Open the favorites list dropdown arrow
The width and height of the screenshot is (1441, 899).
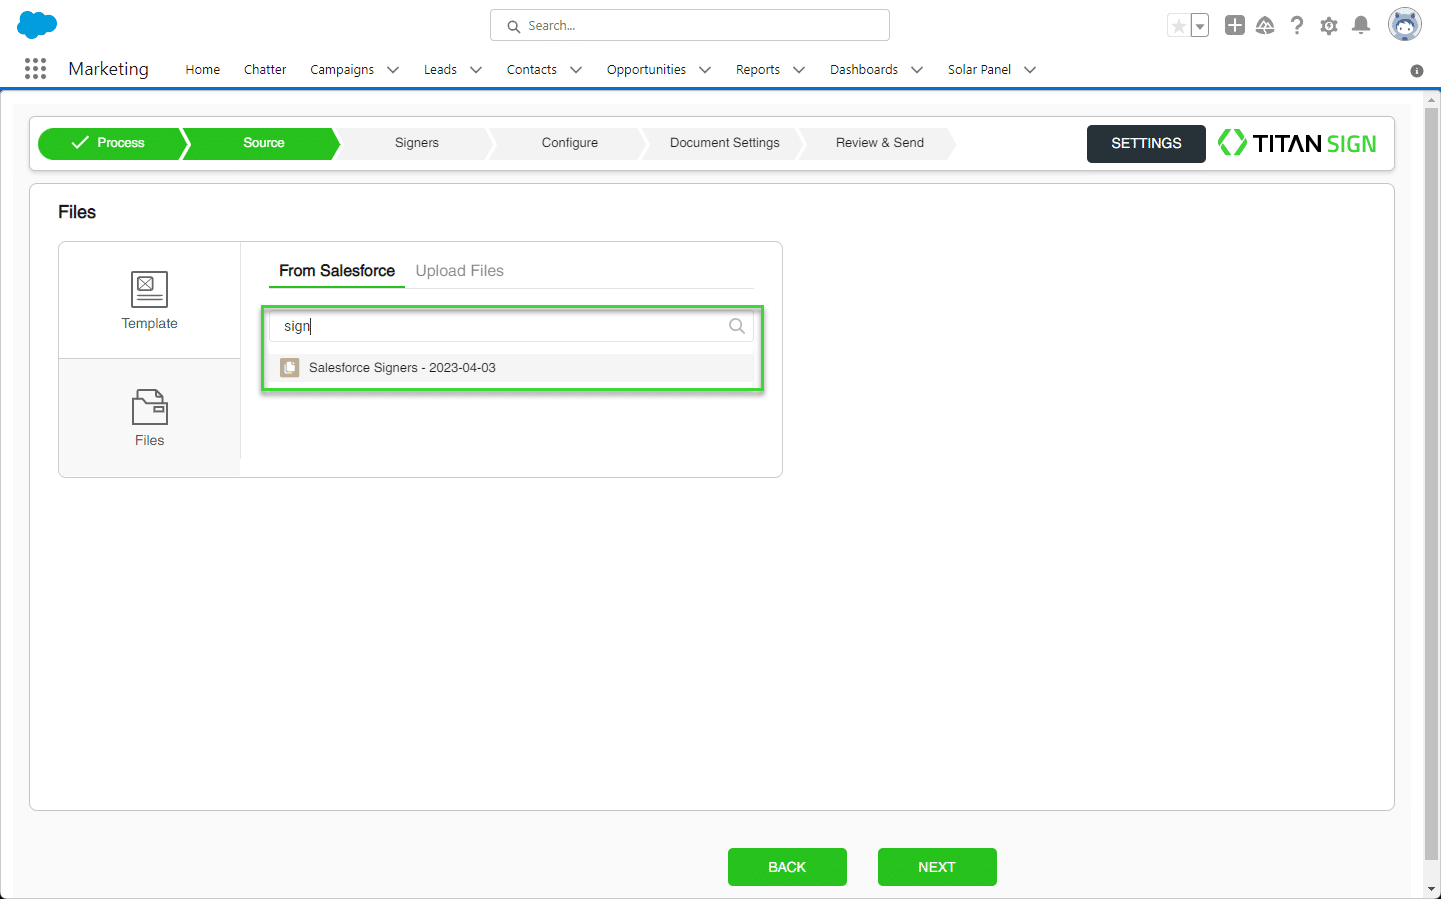(x=1200, y=26)
